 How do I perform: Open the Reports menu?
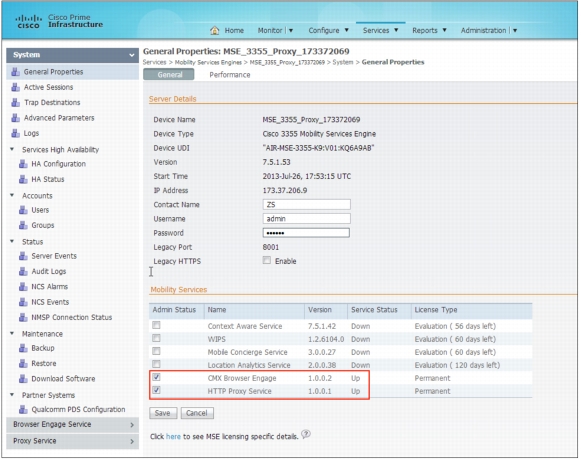point(425,31)
